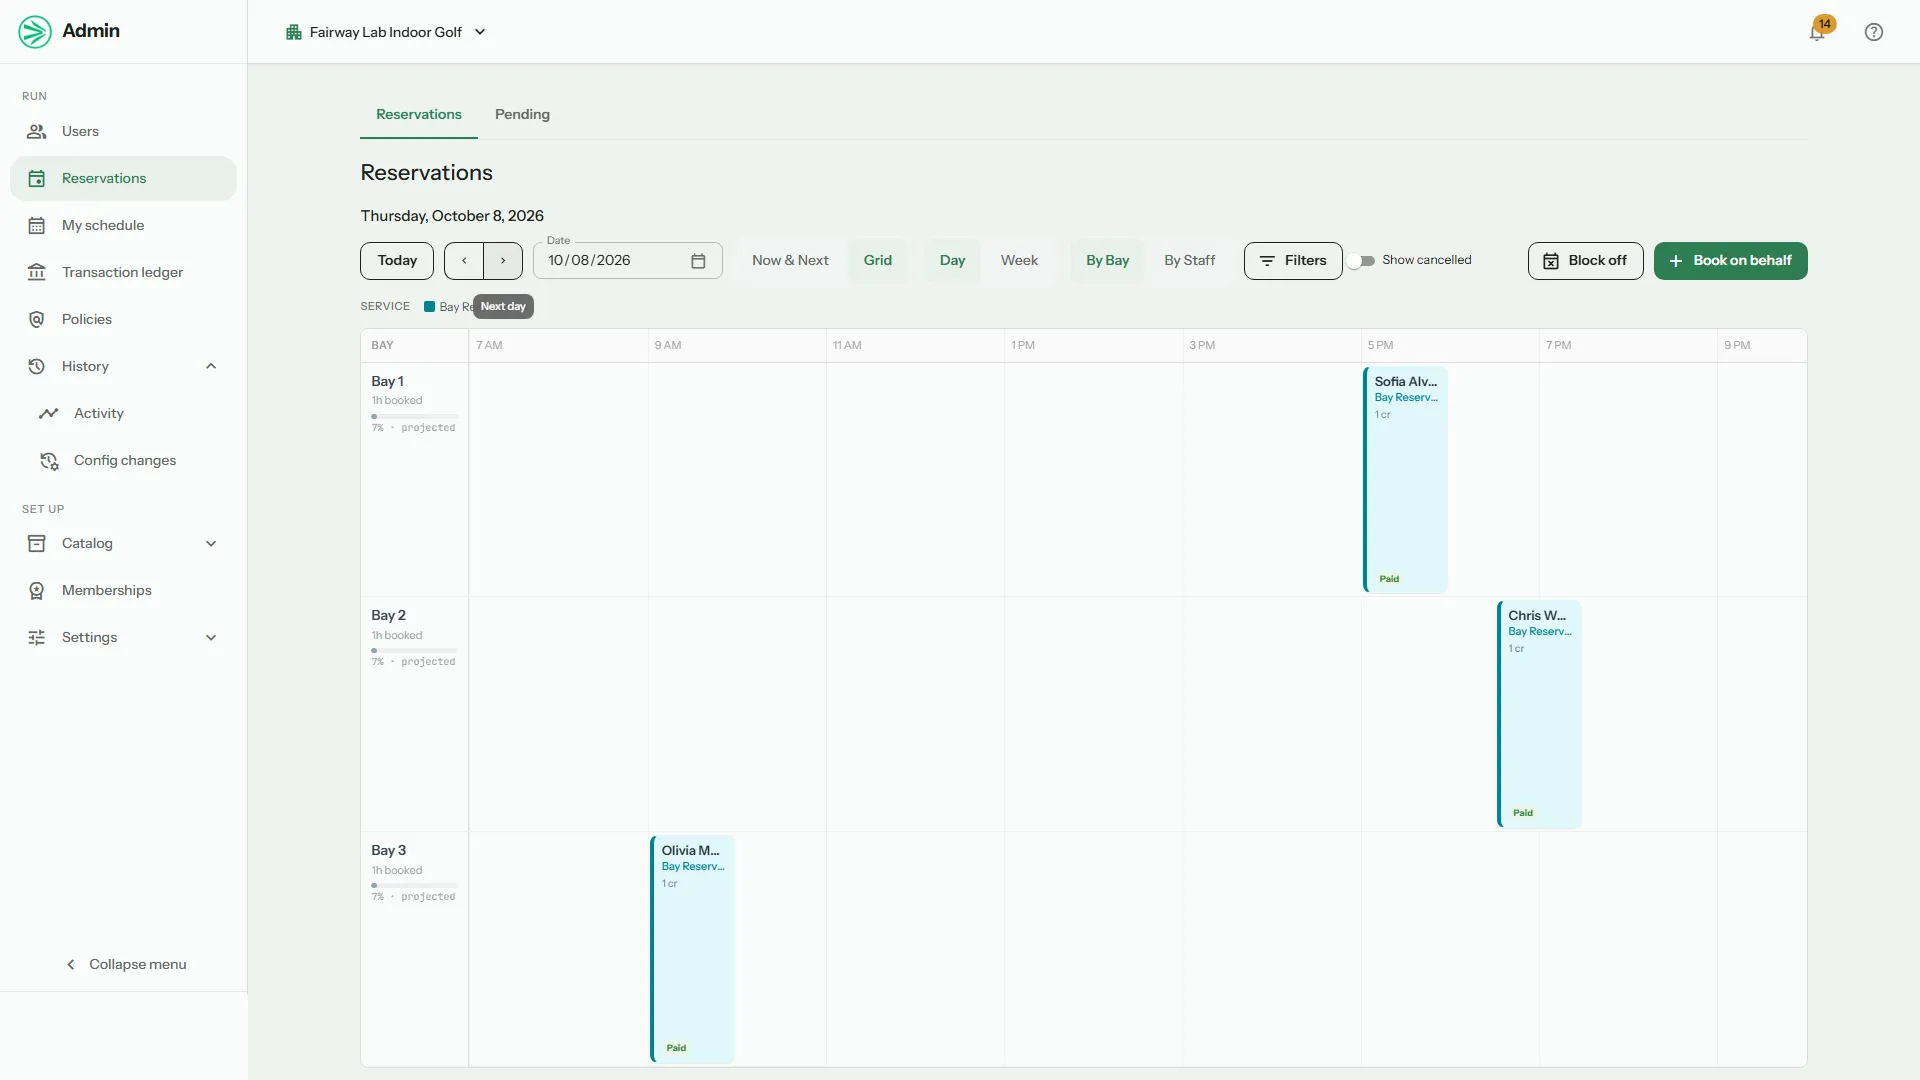Viewport: 1920px width, 1080px height.
Task: Select the Week range option
Action: tap(1019, 261)
